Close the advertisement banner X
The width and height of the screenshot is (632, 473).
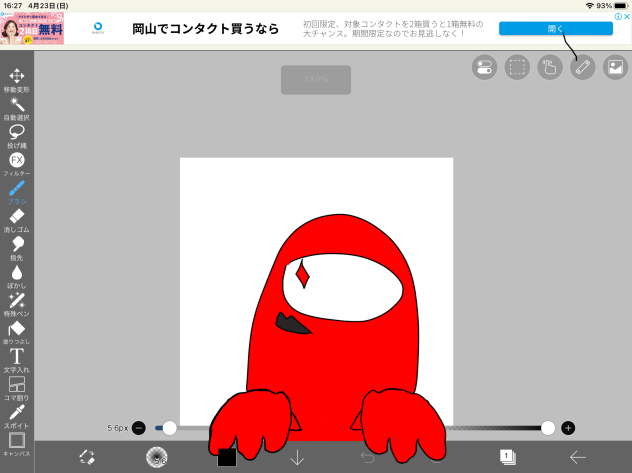(627, 17)
